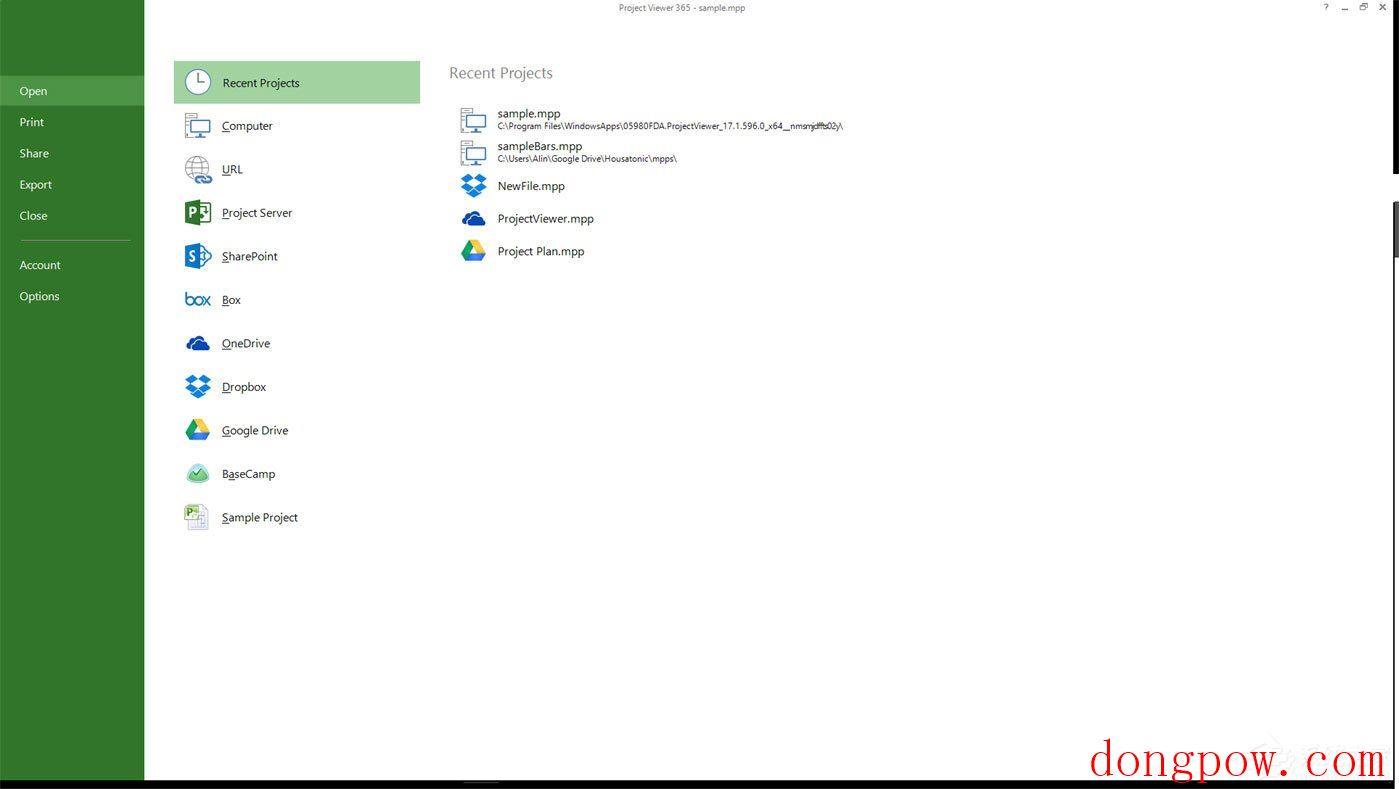
Task: Choose the URL source label
Action: tap(232, 169)
